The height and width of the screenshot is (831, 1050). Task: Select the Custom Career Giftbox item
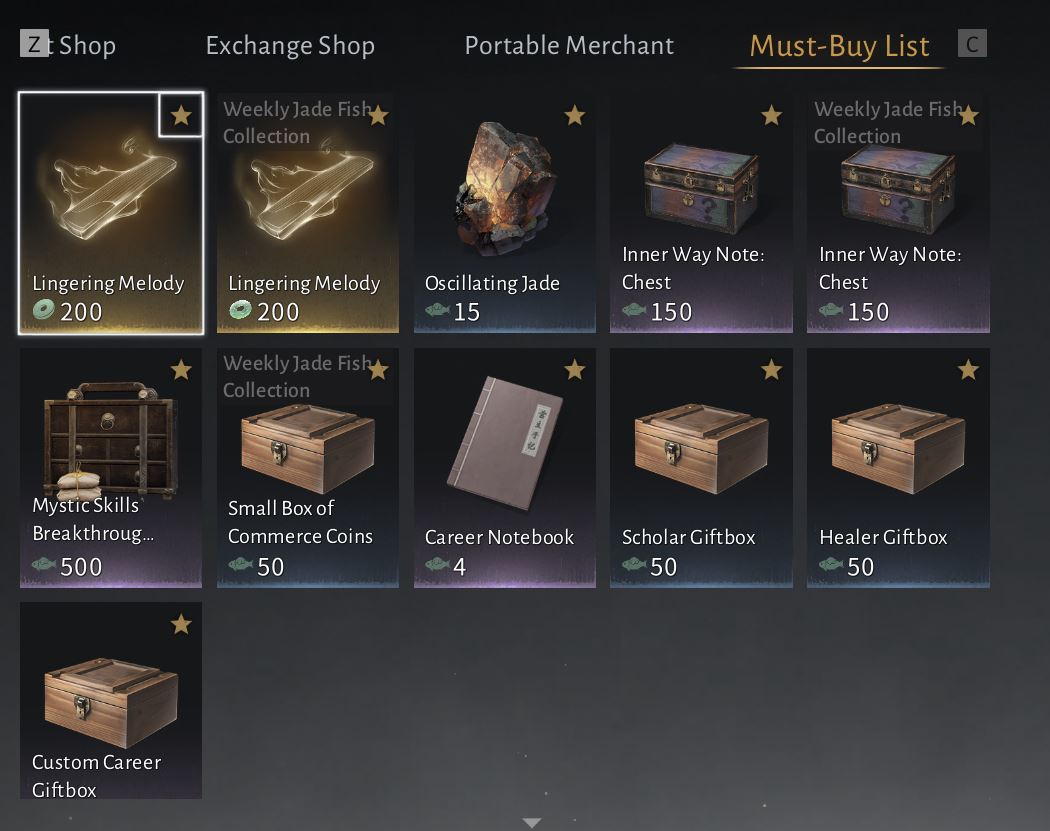pyautogui.click(x=110, y=700)
